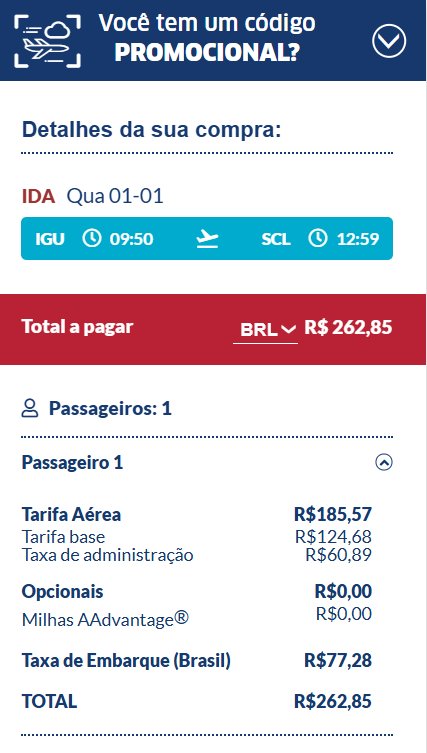The width and height of the screenshot is (427, 753).
Task: Select the SCL destination airport code
Action: click(x=276, y=239)
